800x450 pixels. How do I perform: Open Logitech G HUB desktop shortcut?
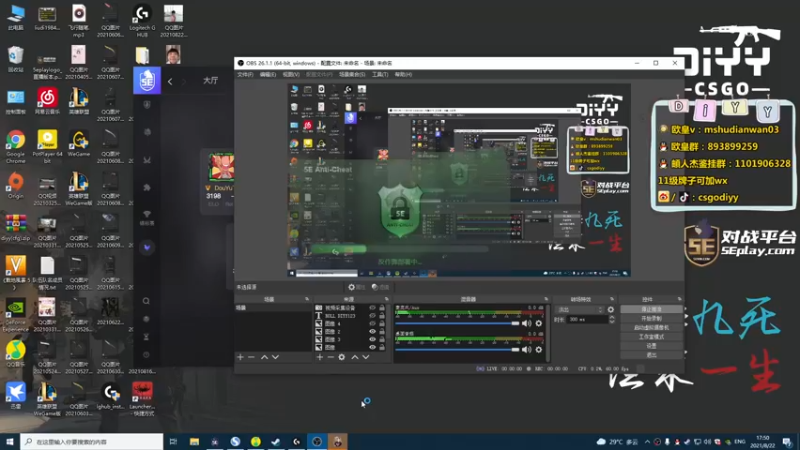(142, 20)
